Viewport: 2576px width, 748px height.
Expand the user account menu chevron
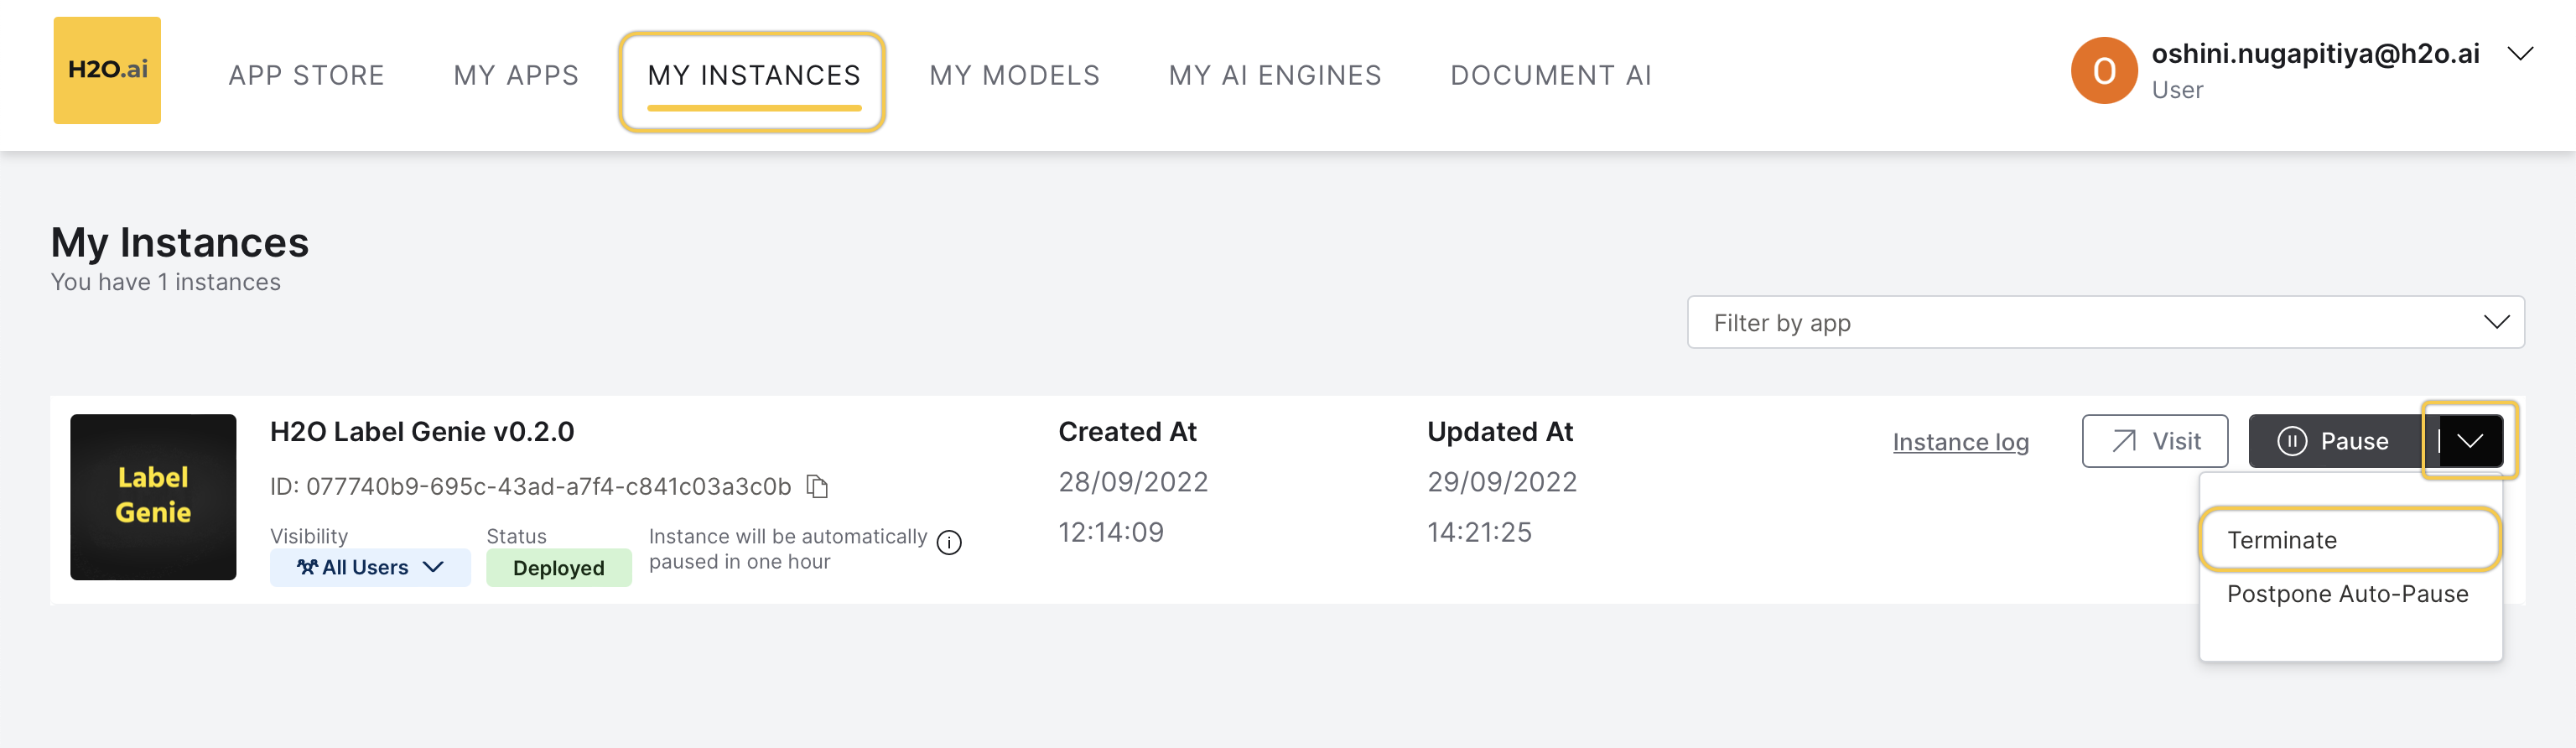click(2520, 54)
